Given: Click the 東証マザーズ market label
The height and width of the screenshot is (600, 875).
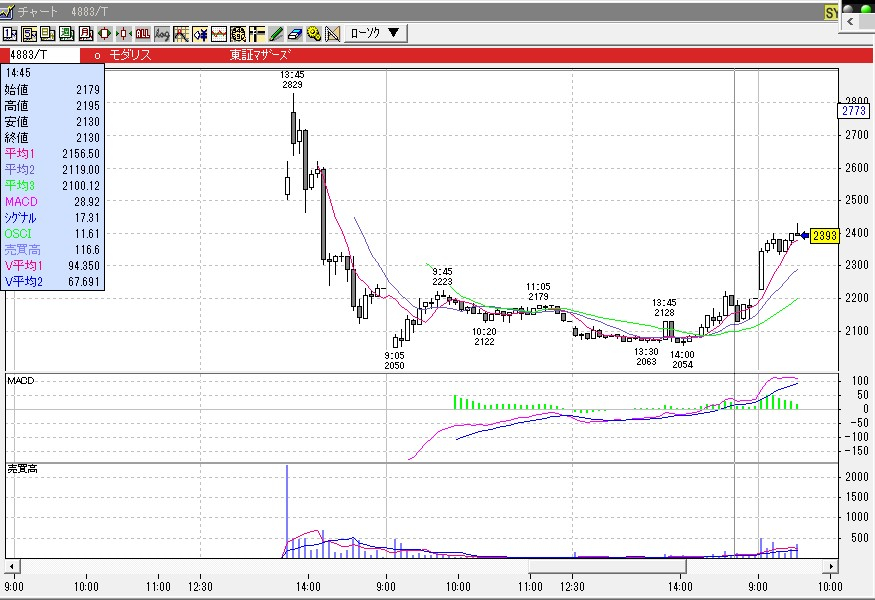Looking at the screenshot, I should coord(260,55).
